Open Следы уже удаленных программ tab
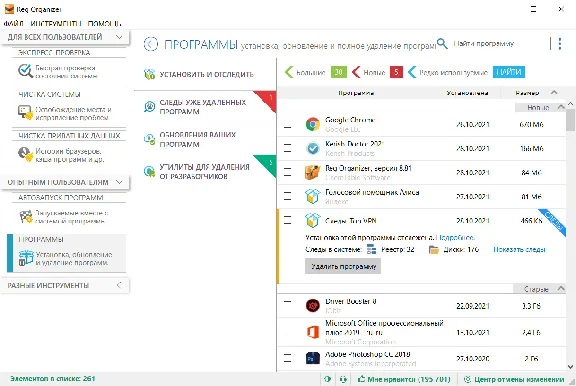The width and height of the screenshot is (576, 386). pyautogui.click(x=203, y=107)
